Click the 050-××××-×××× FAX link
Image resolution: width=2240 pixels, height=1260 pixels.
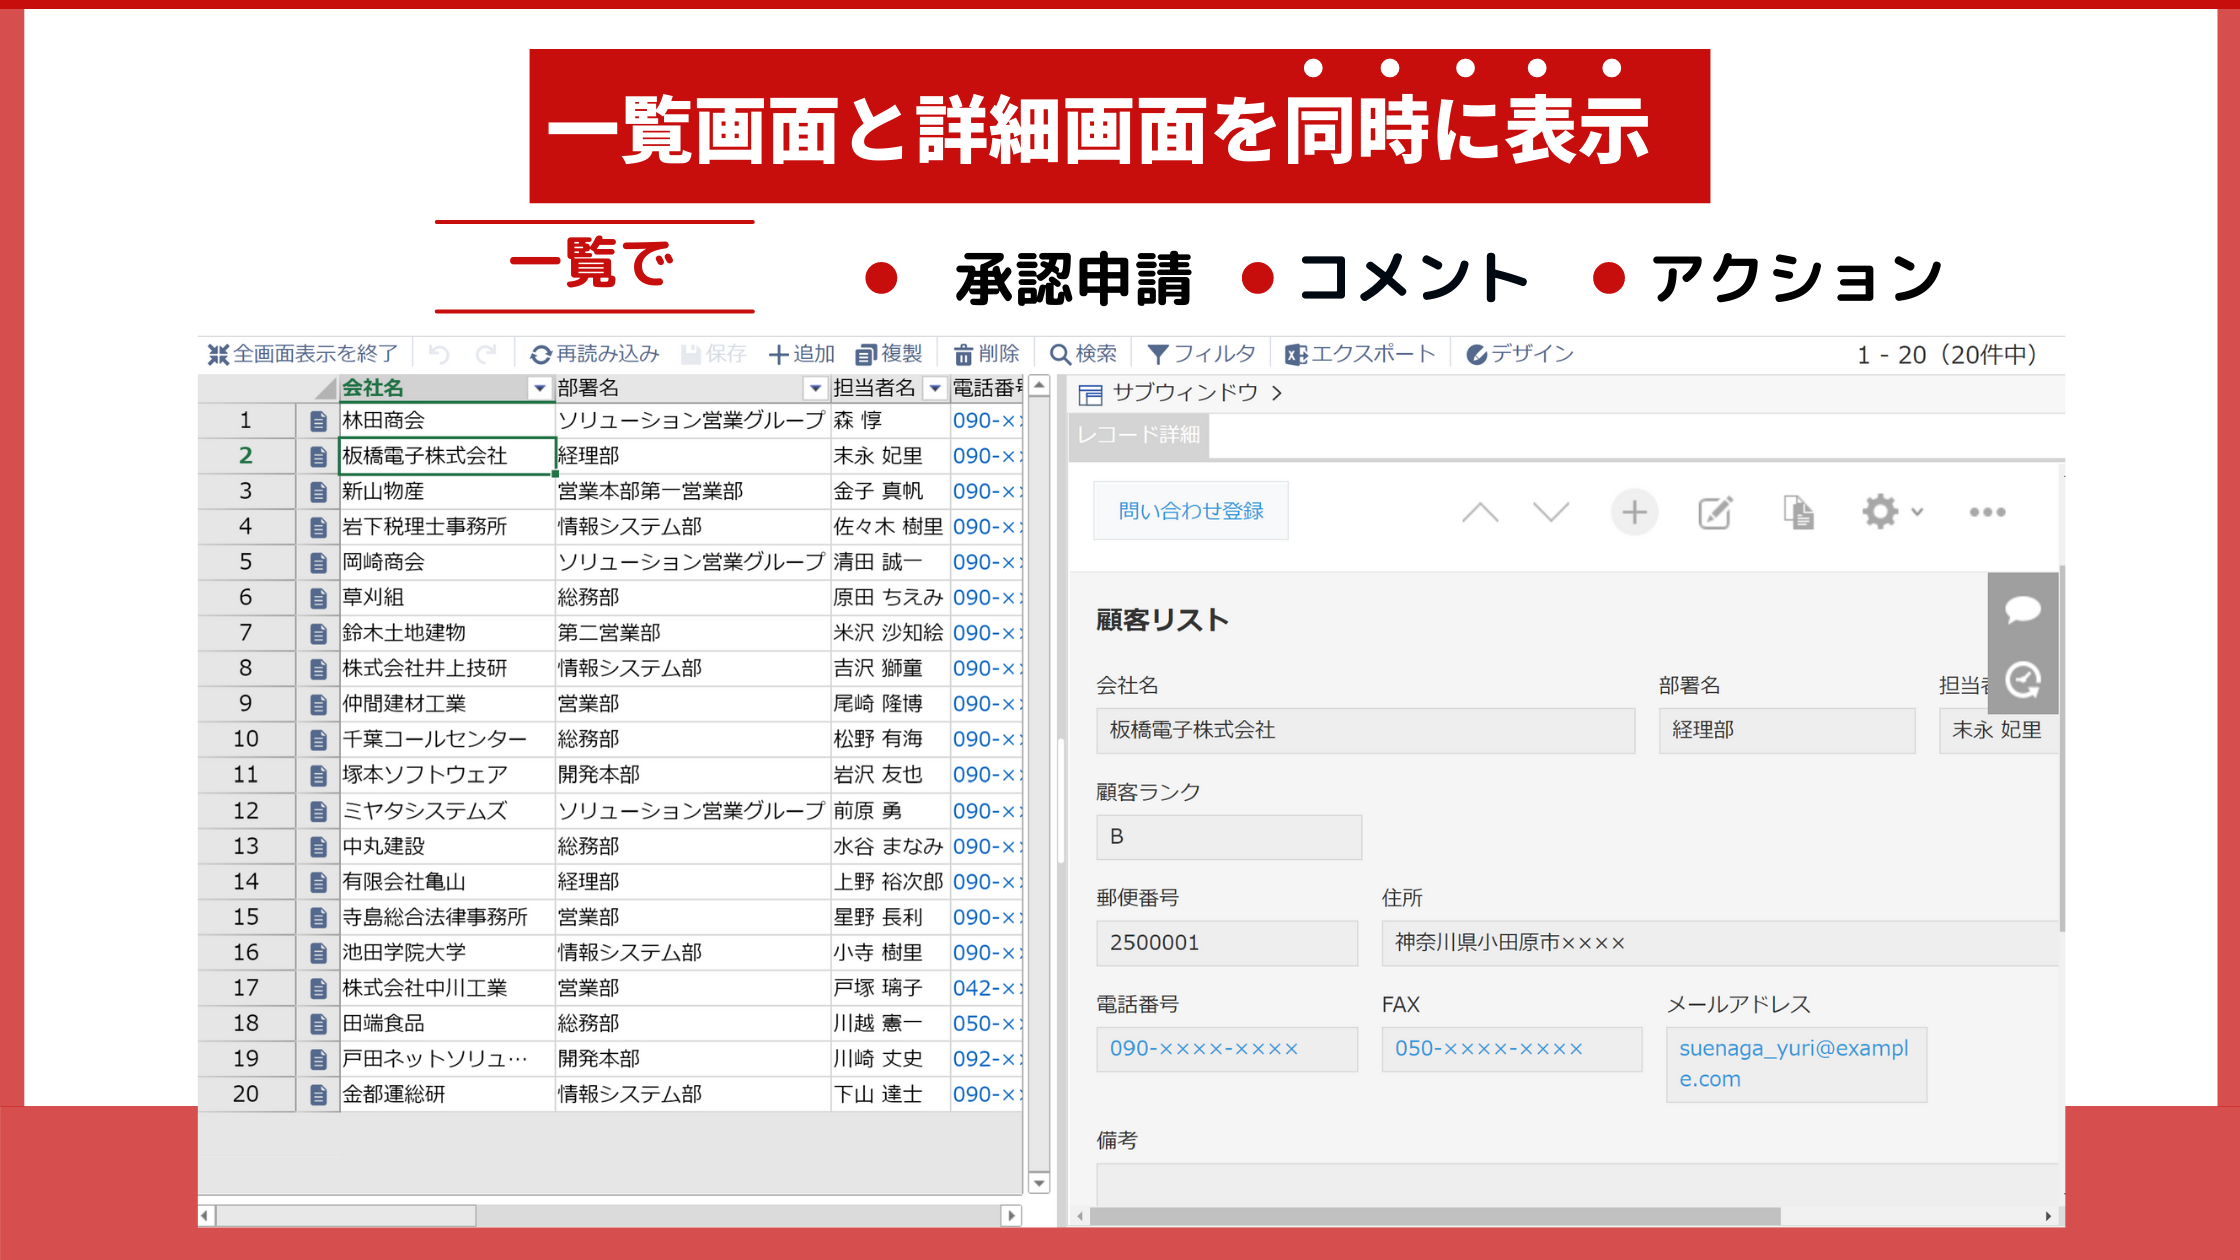1488,1049
